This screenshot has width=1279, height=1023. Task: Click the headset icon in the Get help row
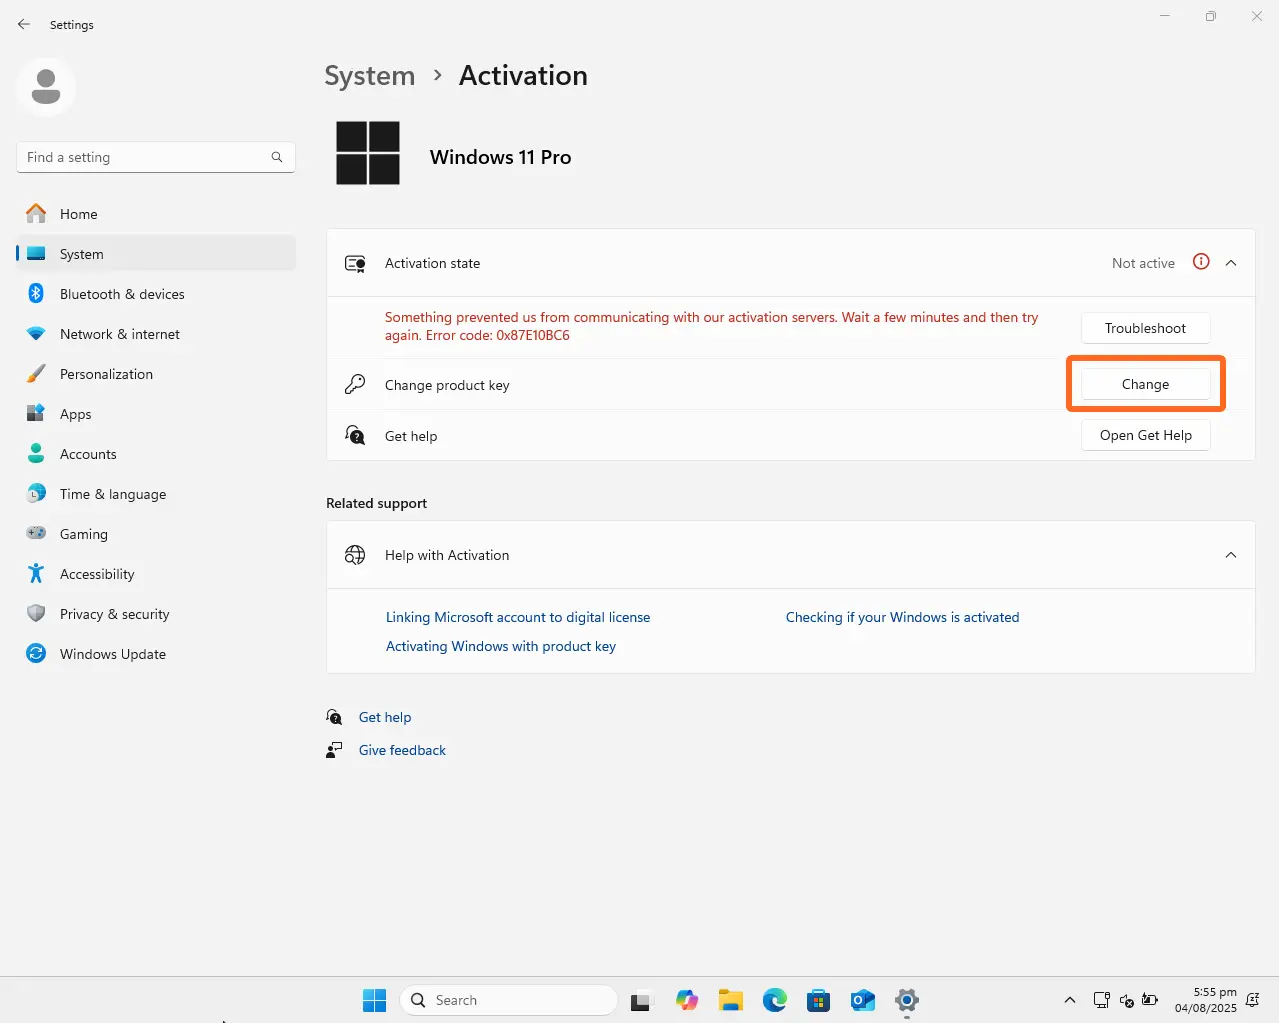(355, 435)
